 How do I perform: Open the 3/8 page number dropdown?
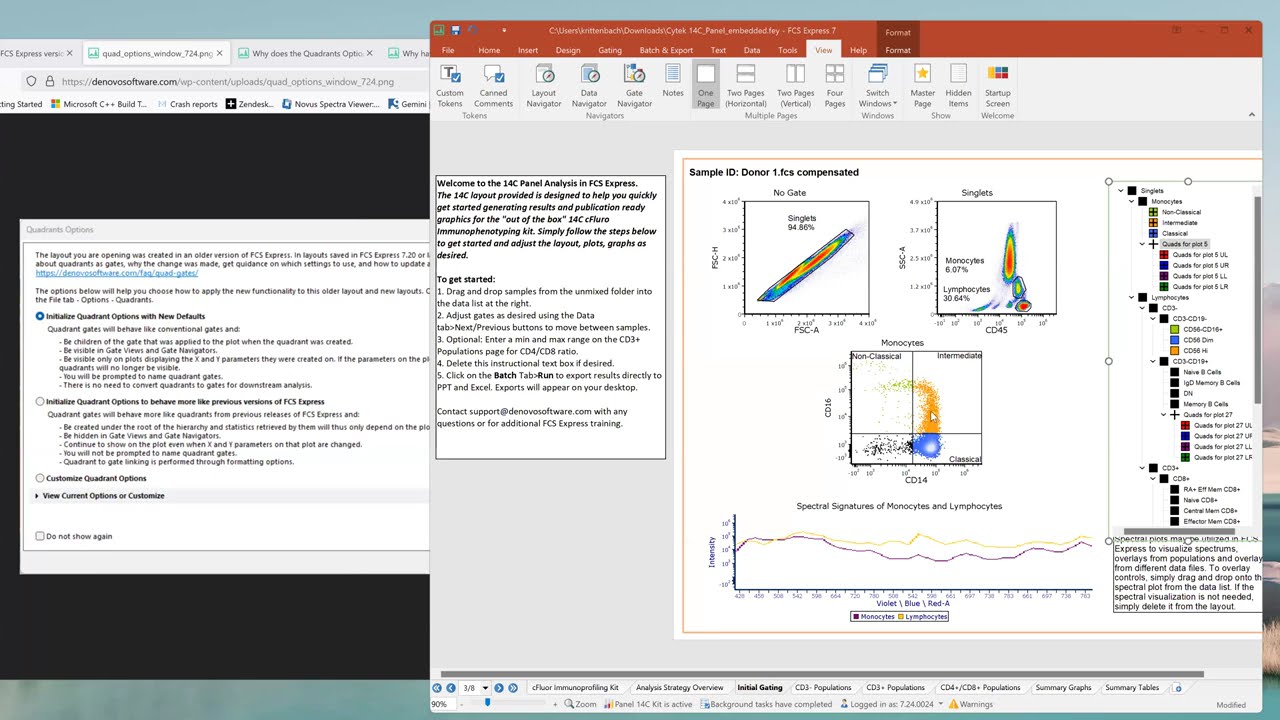pos(485,688)
